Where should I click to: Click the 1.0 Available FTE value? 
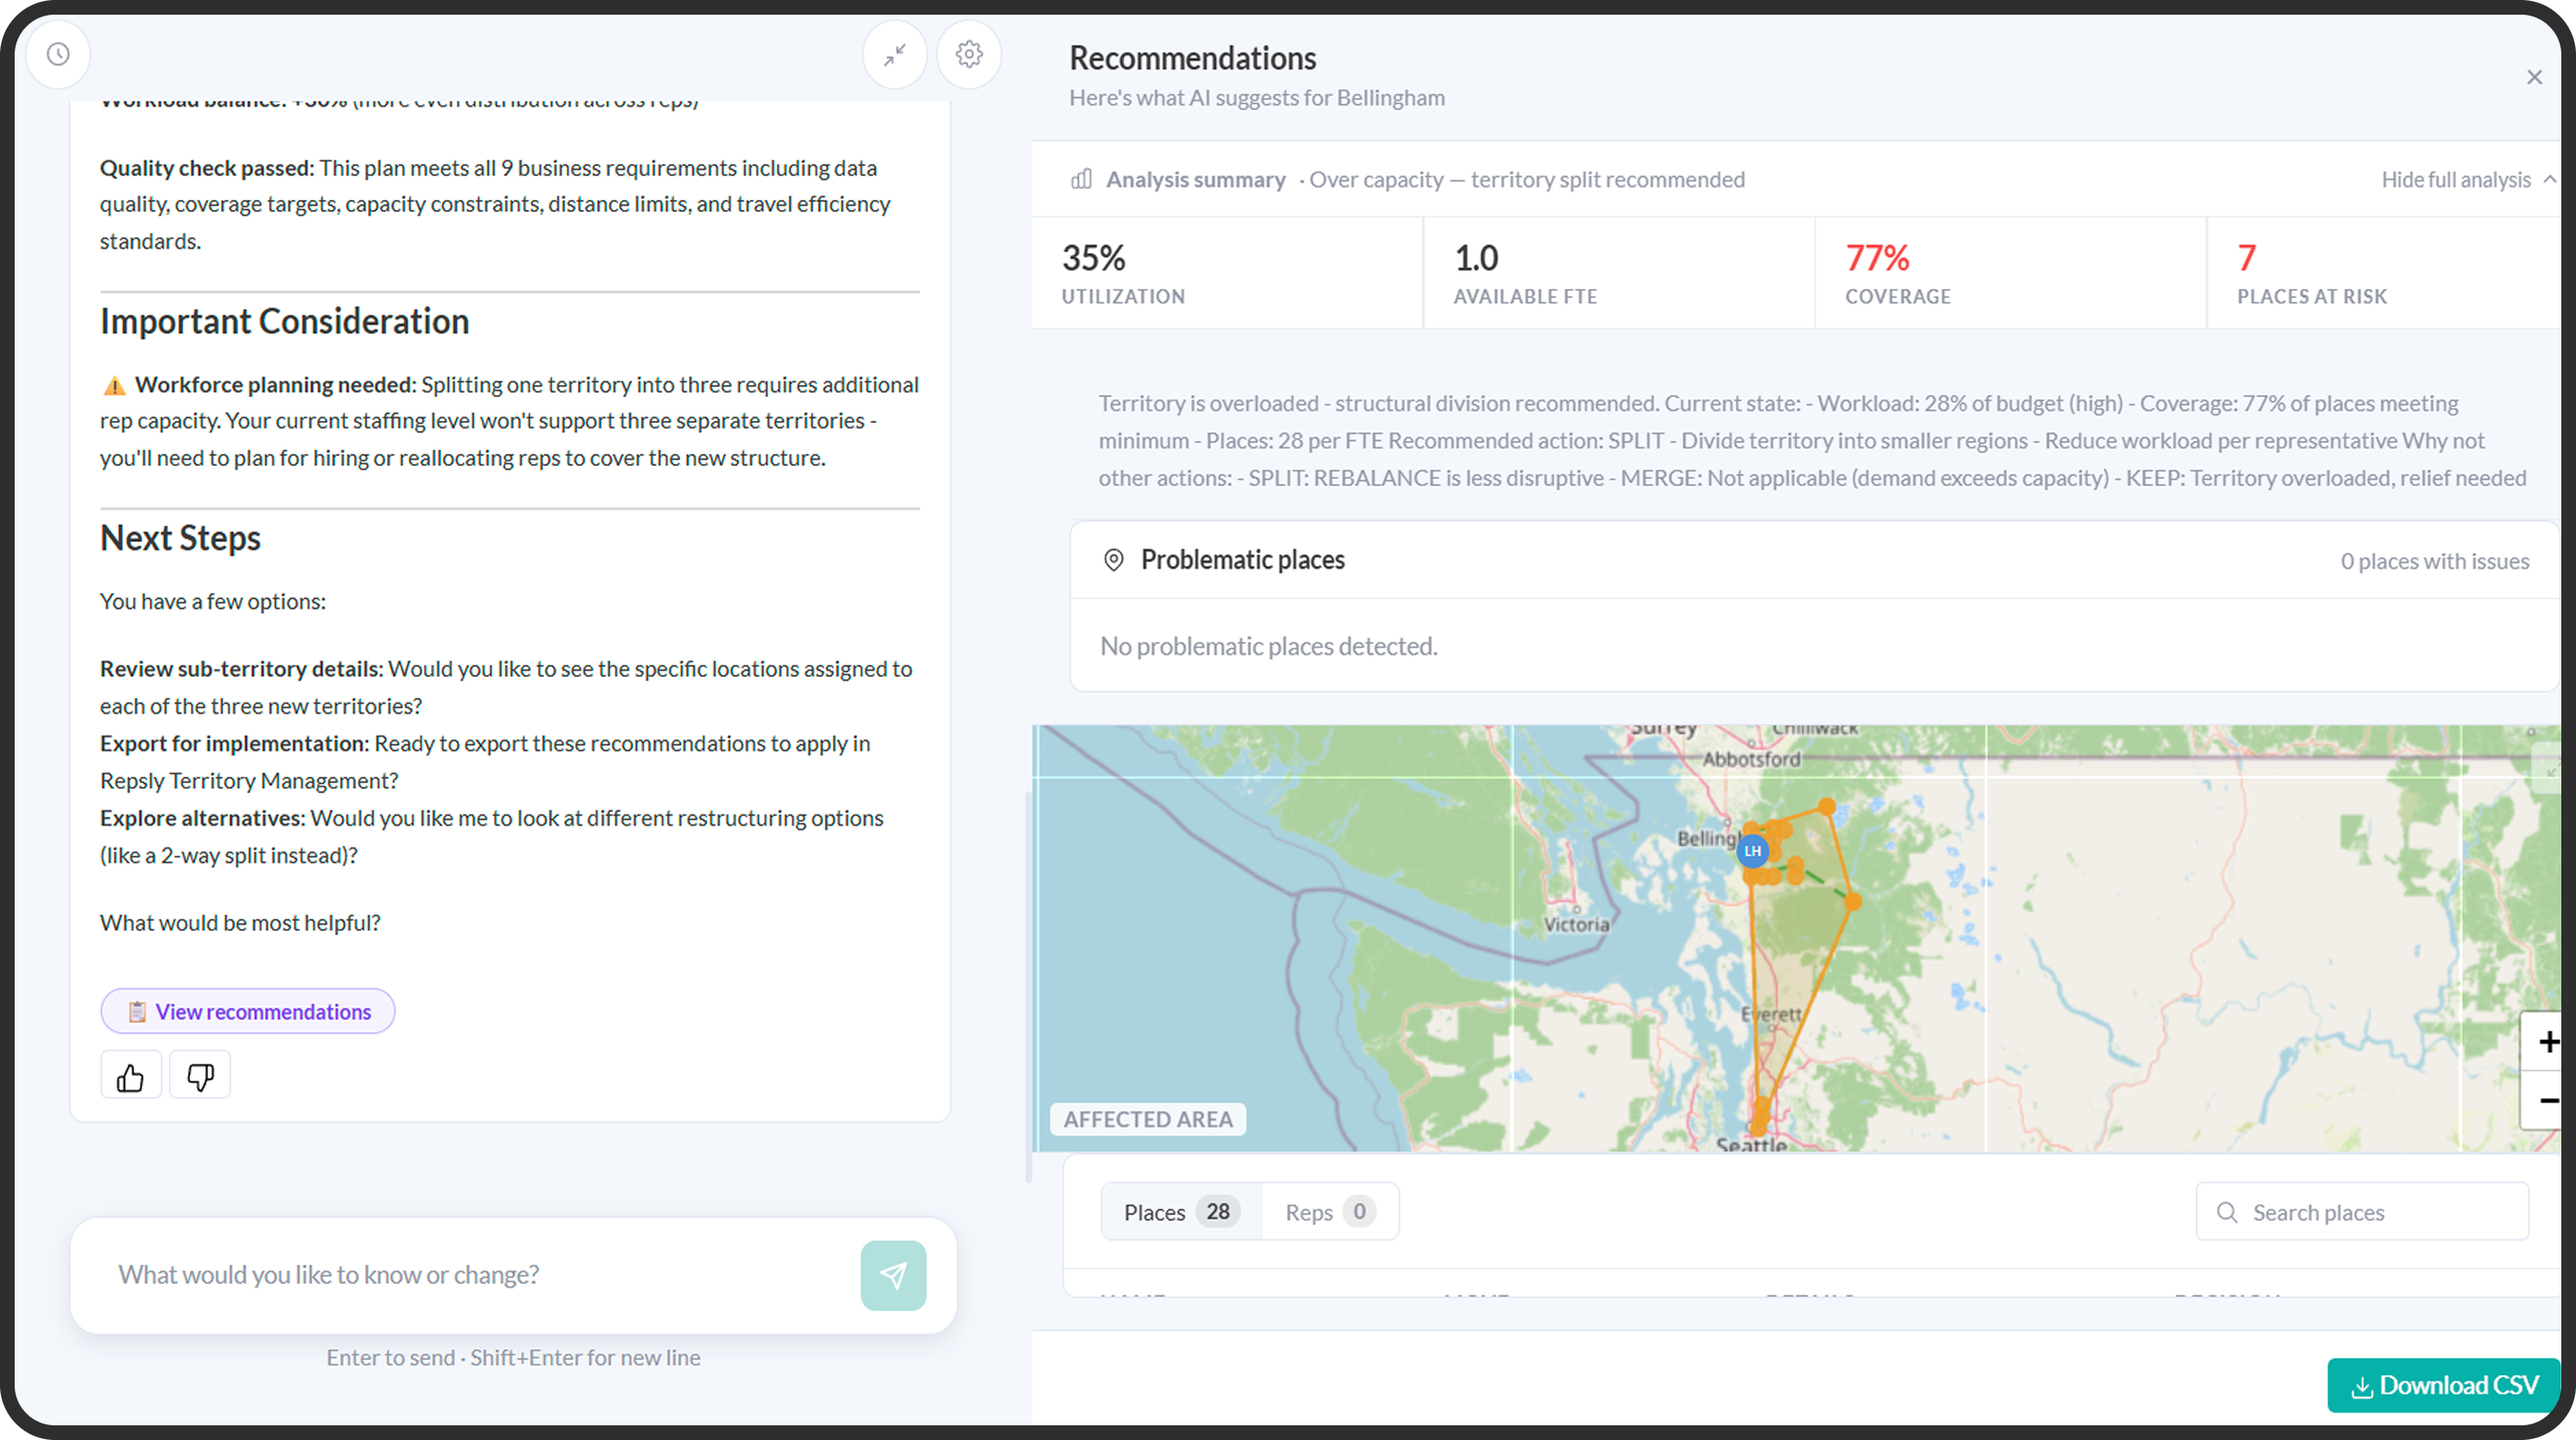coord(1476,258)
